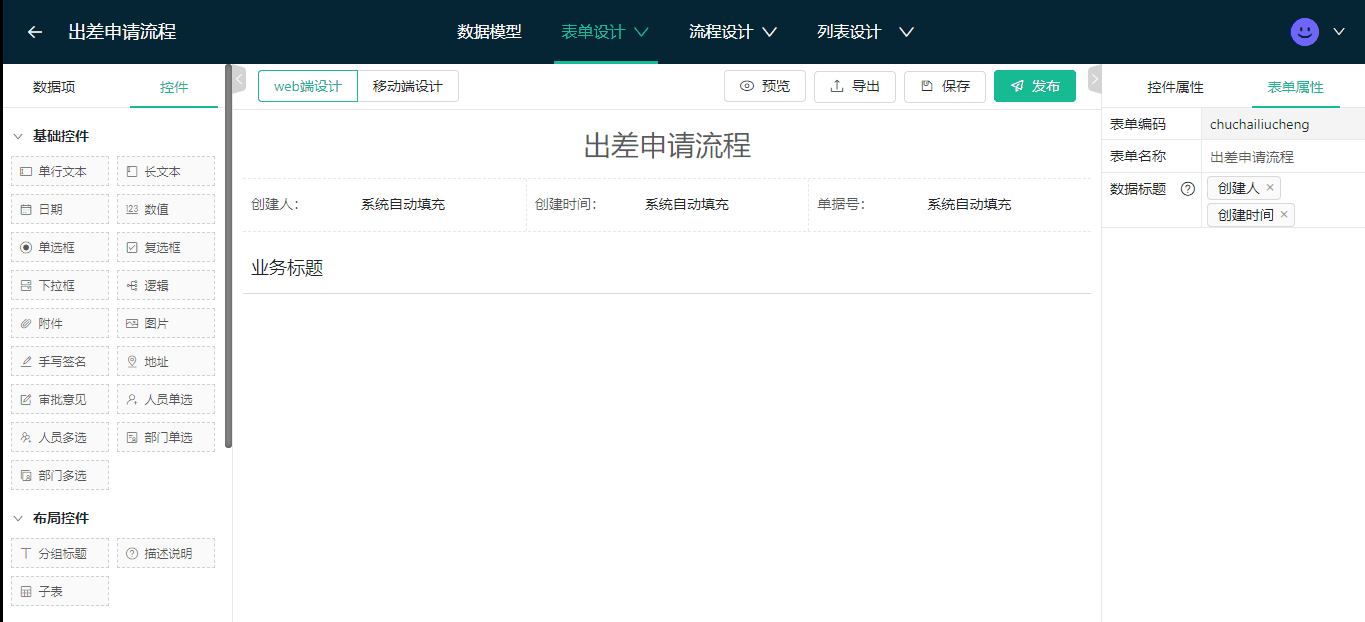
Task: Expand the user account dropdown arrow
Action: [x=1340, y=32]
